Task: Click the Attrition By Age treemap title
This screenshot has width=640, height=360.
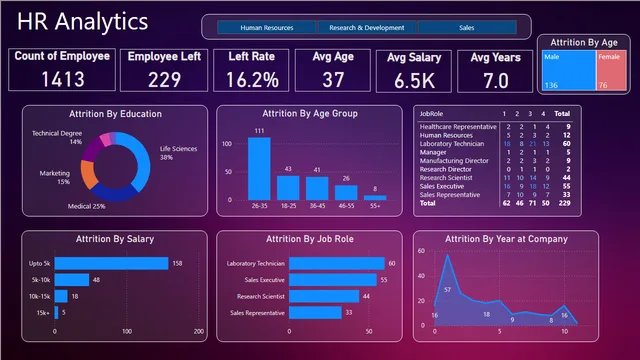Action: point(584,42)
